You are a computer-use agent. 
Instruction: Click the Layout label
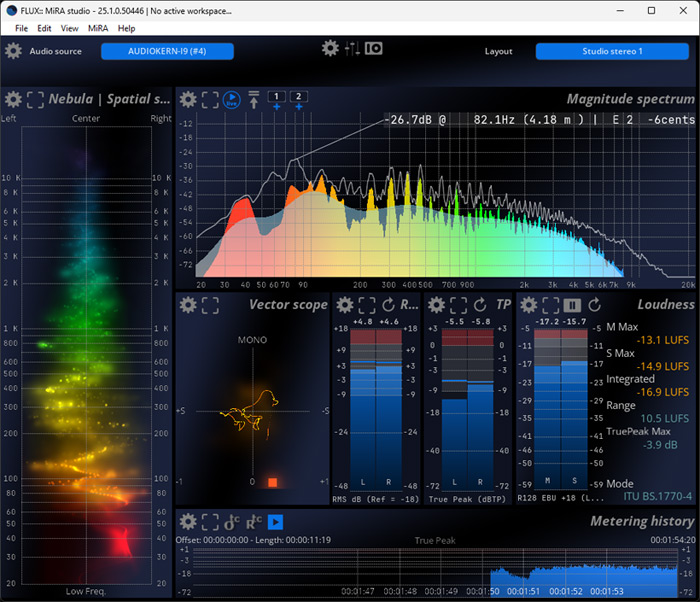(x=499, y=51)
